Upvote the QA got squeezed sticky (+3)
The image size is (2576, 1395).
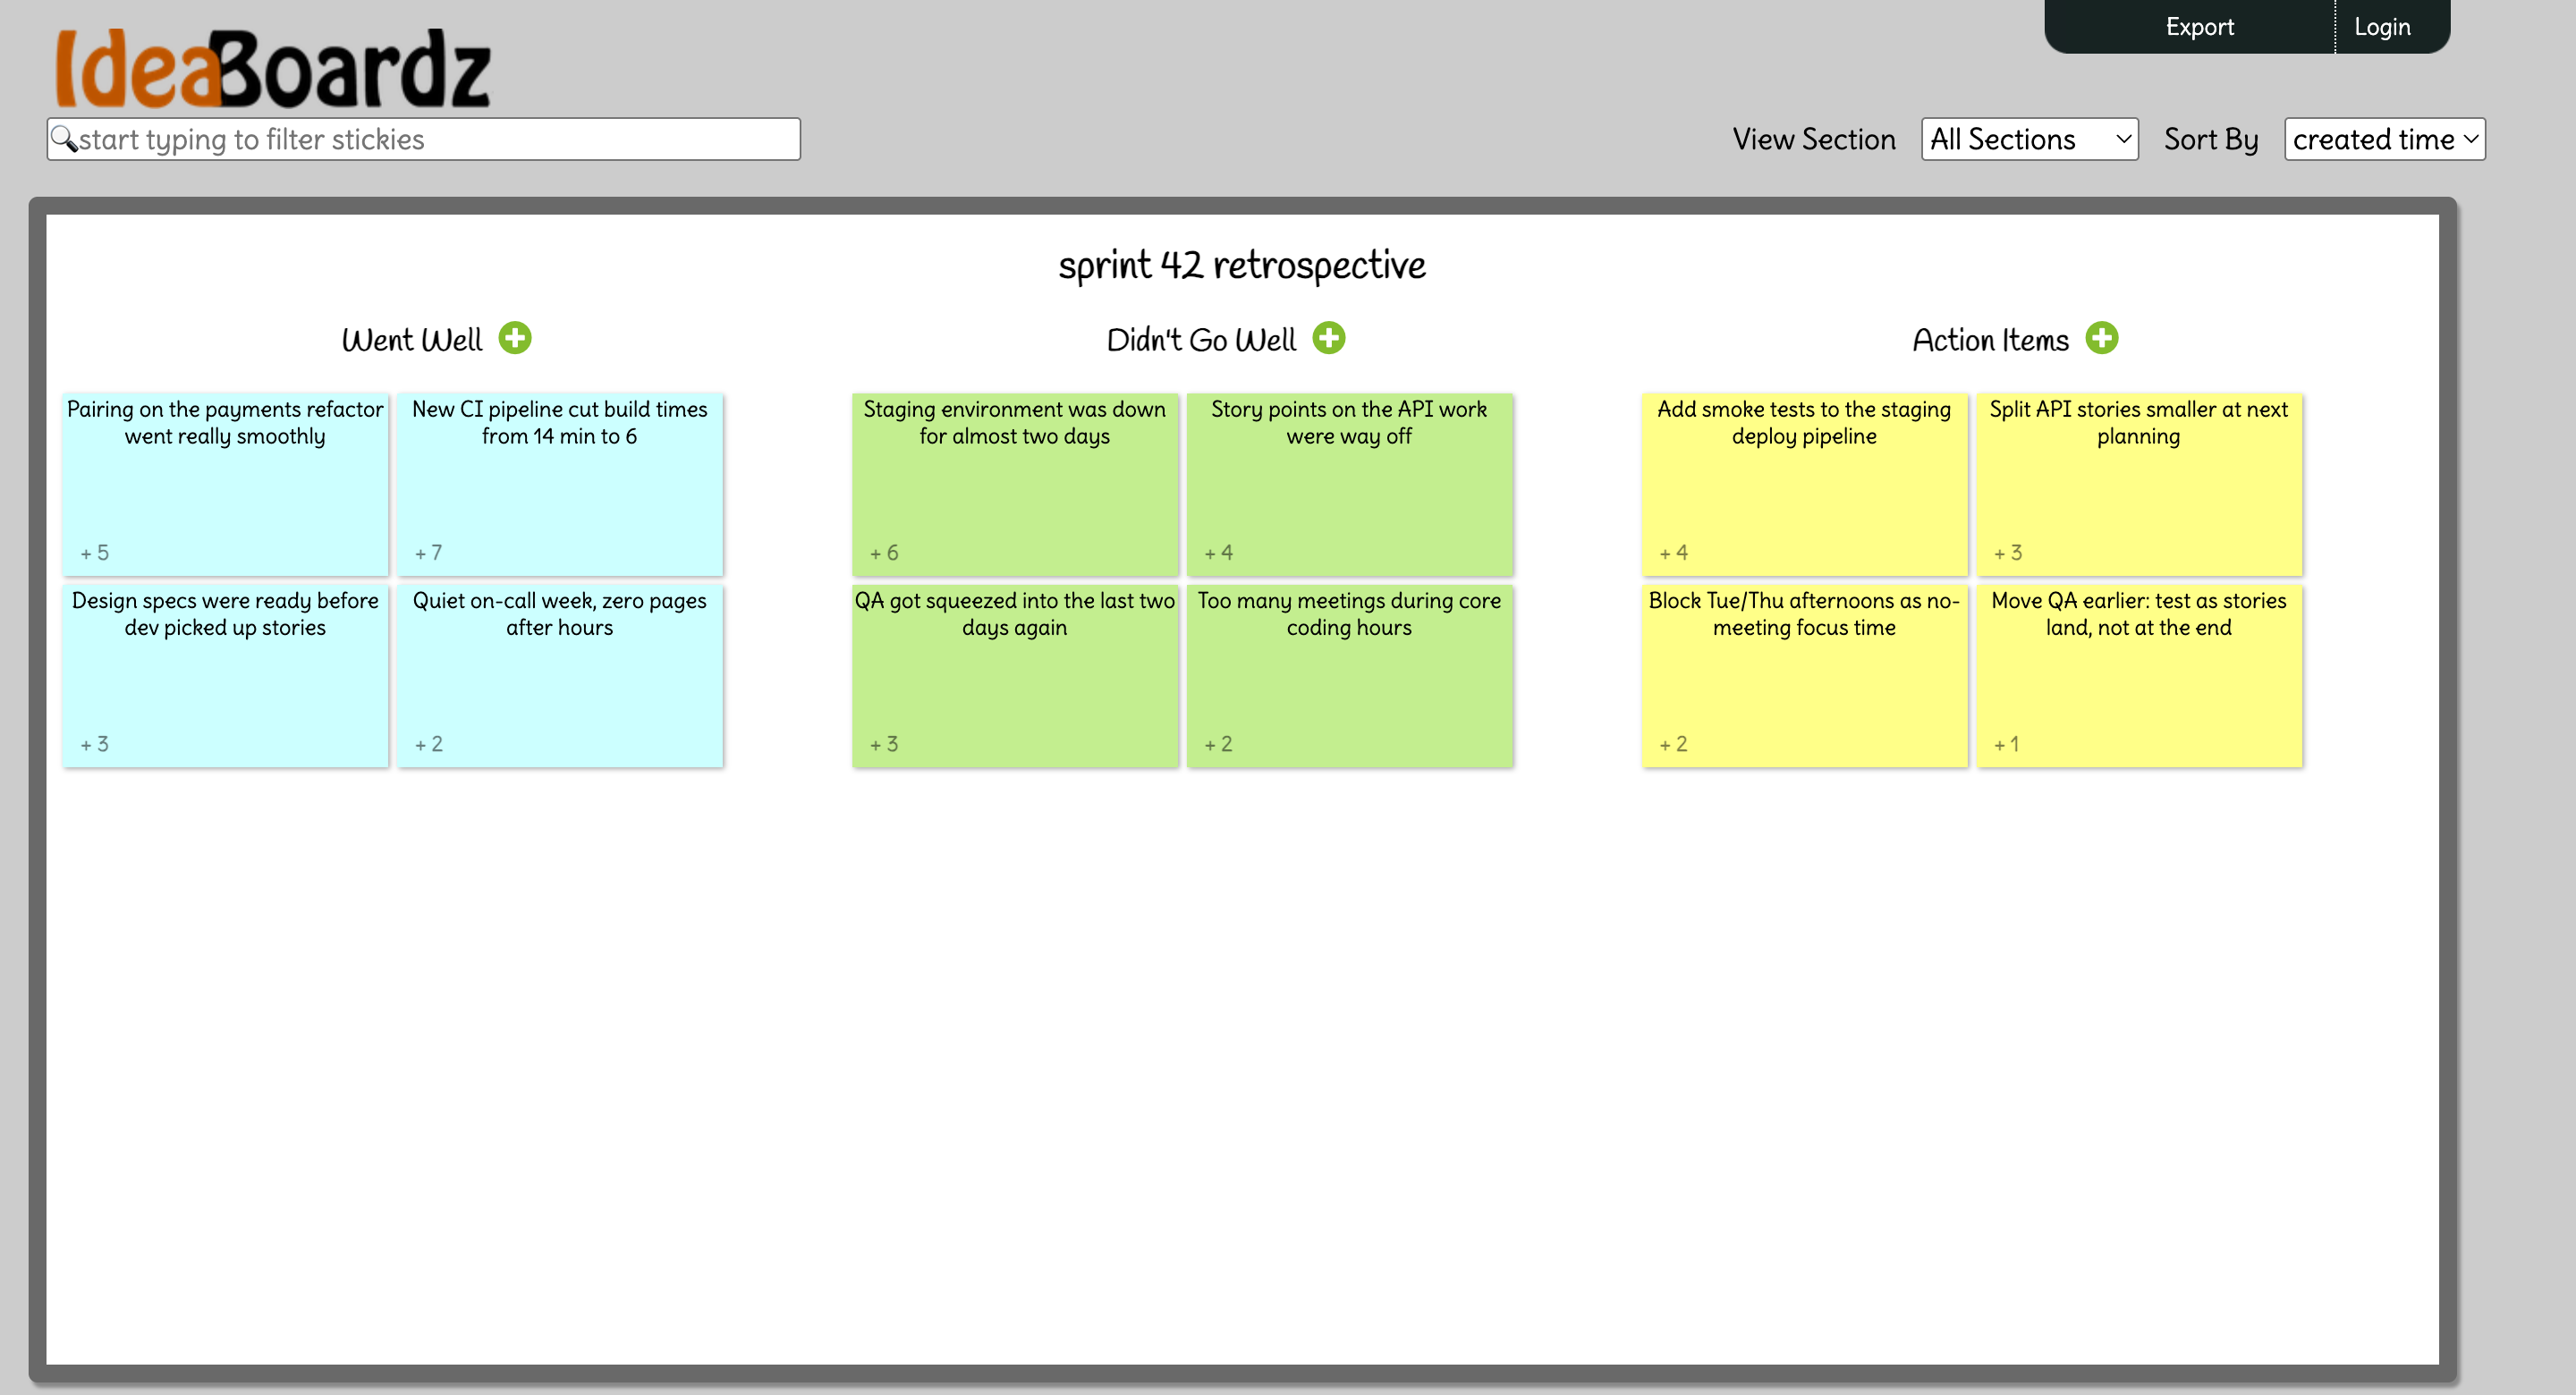pos(884,744)
